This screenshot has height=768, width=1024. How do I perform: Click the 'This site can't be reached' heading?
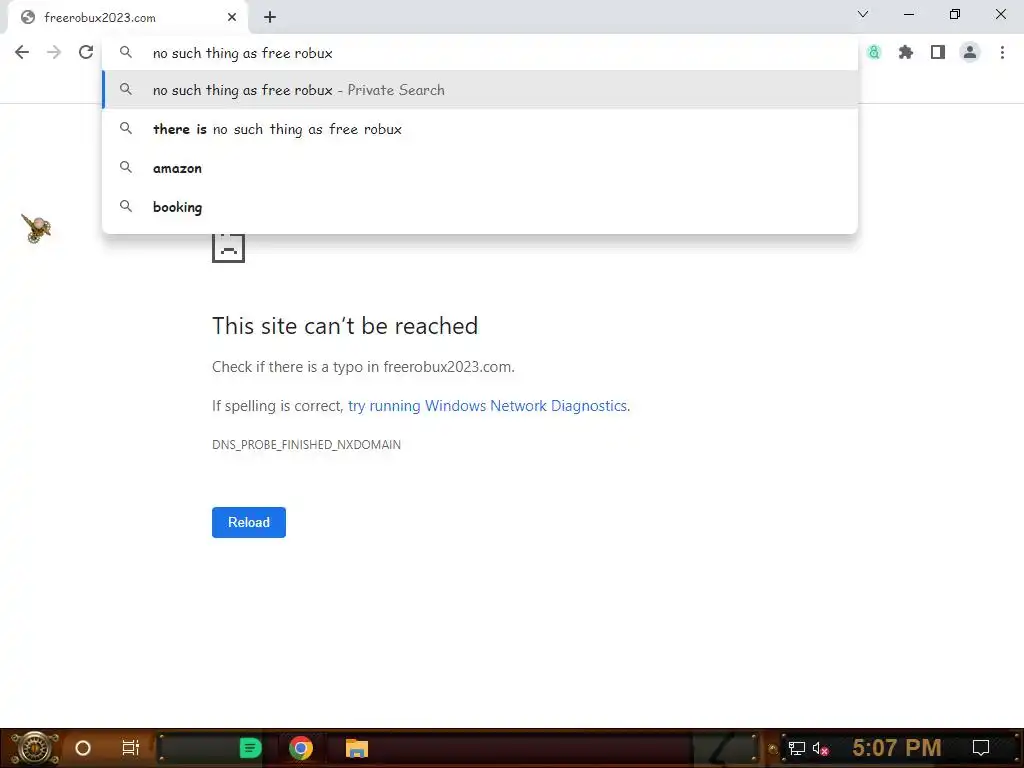tap(345, 326)
